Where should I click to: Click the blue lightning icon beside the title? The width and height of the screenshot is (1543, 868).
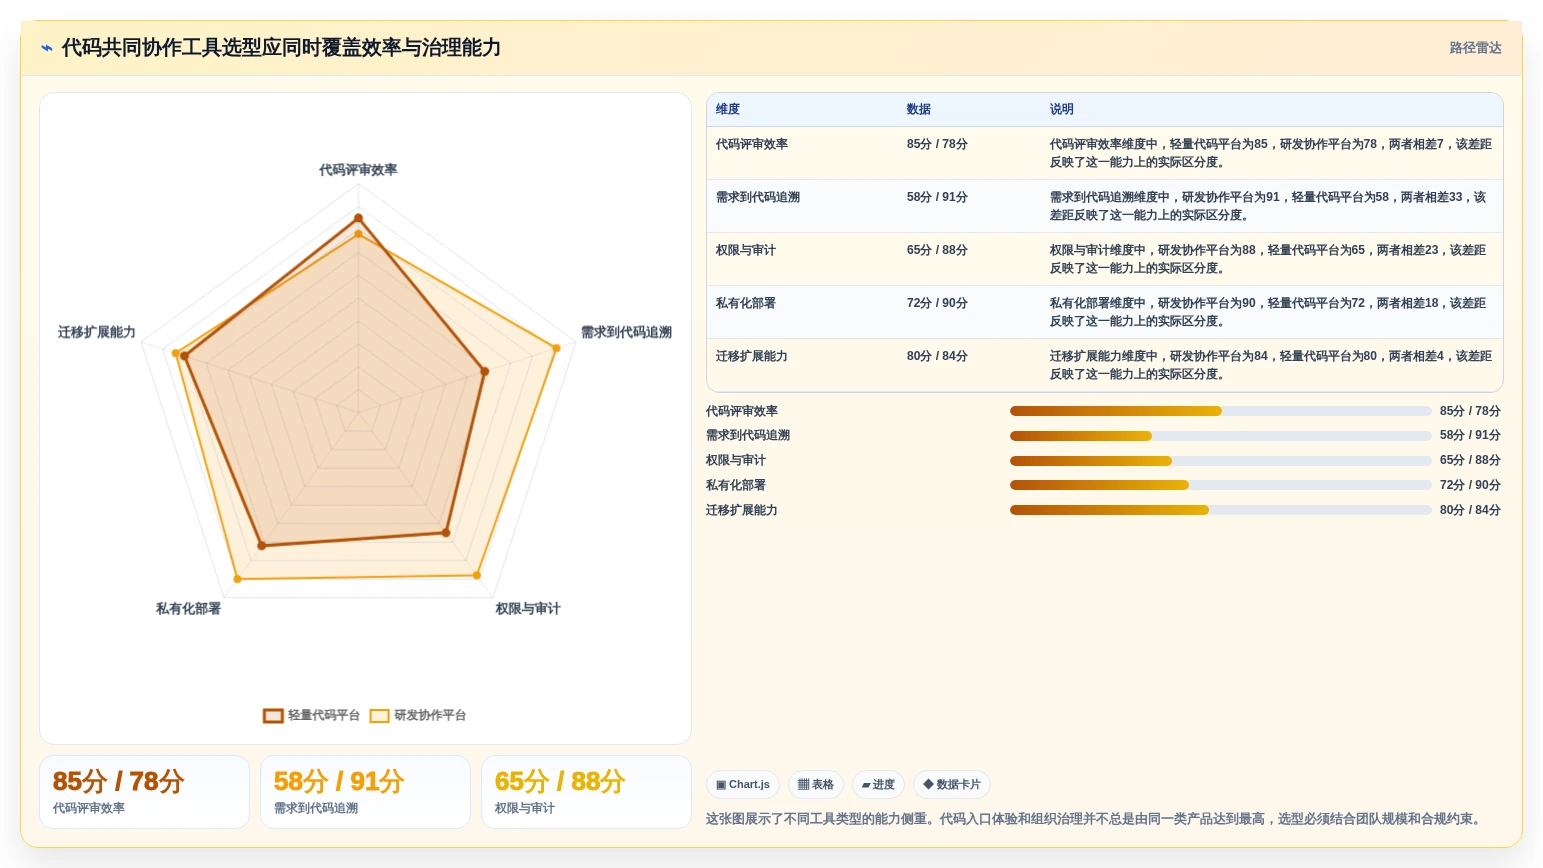(47, 48)
